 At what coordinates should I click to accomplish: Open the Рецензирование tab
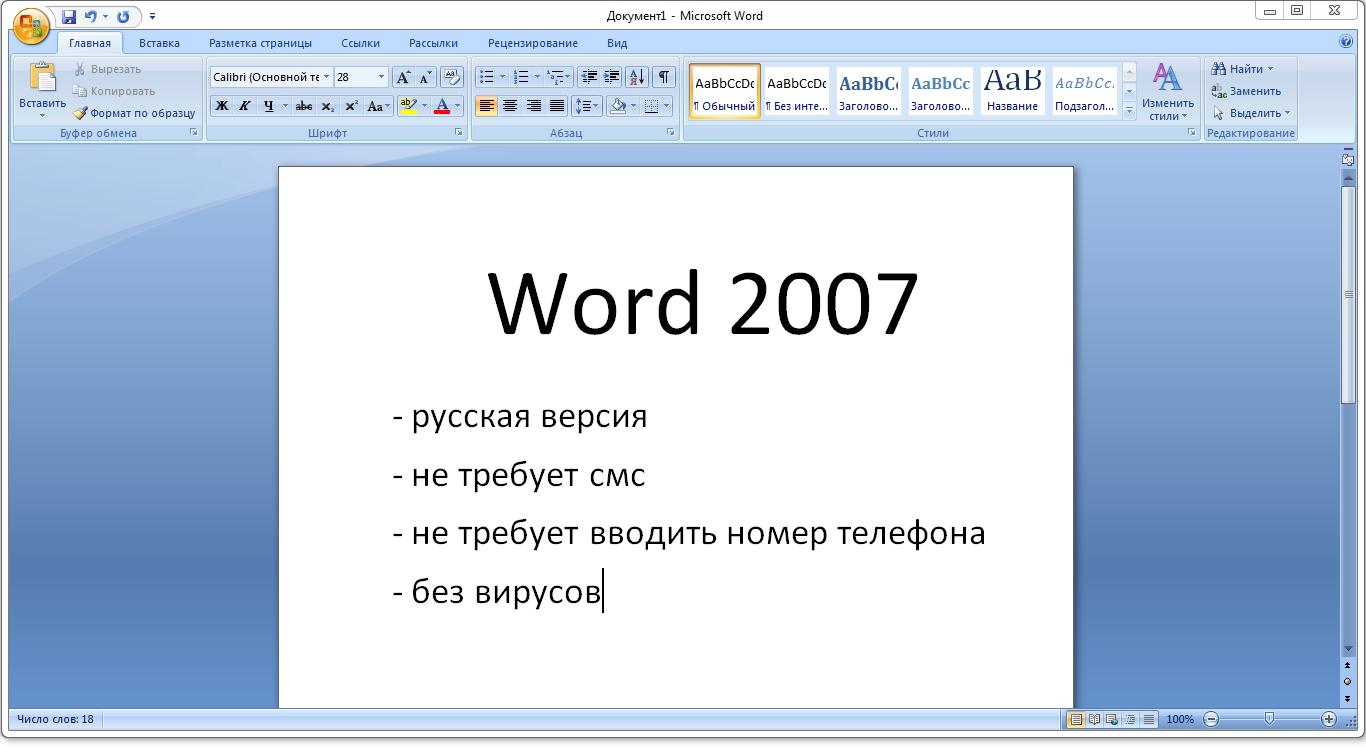tap(532, 43)
